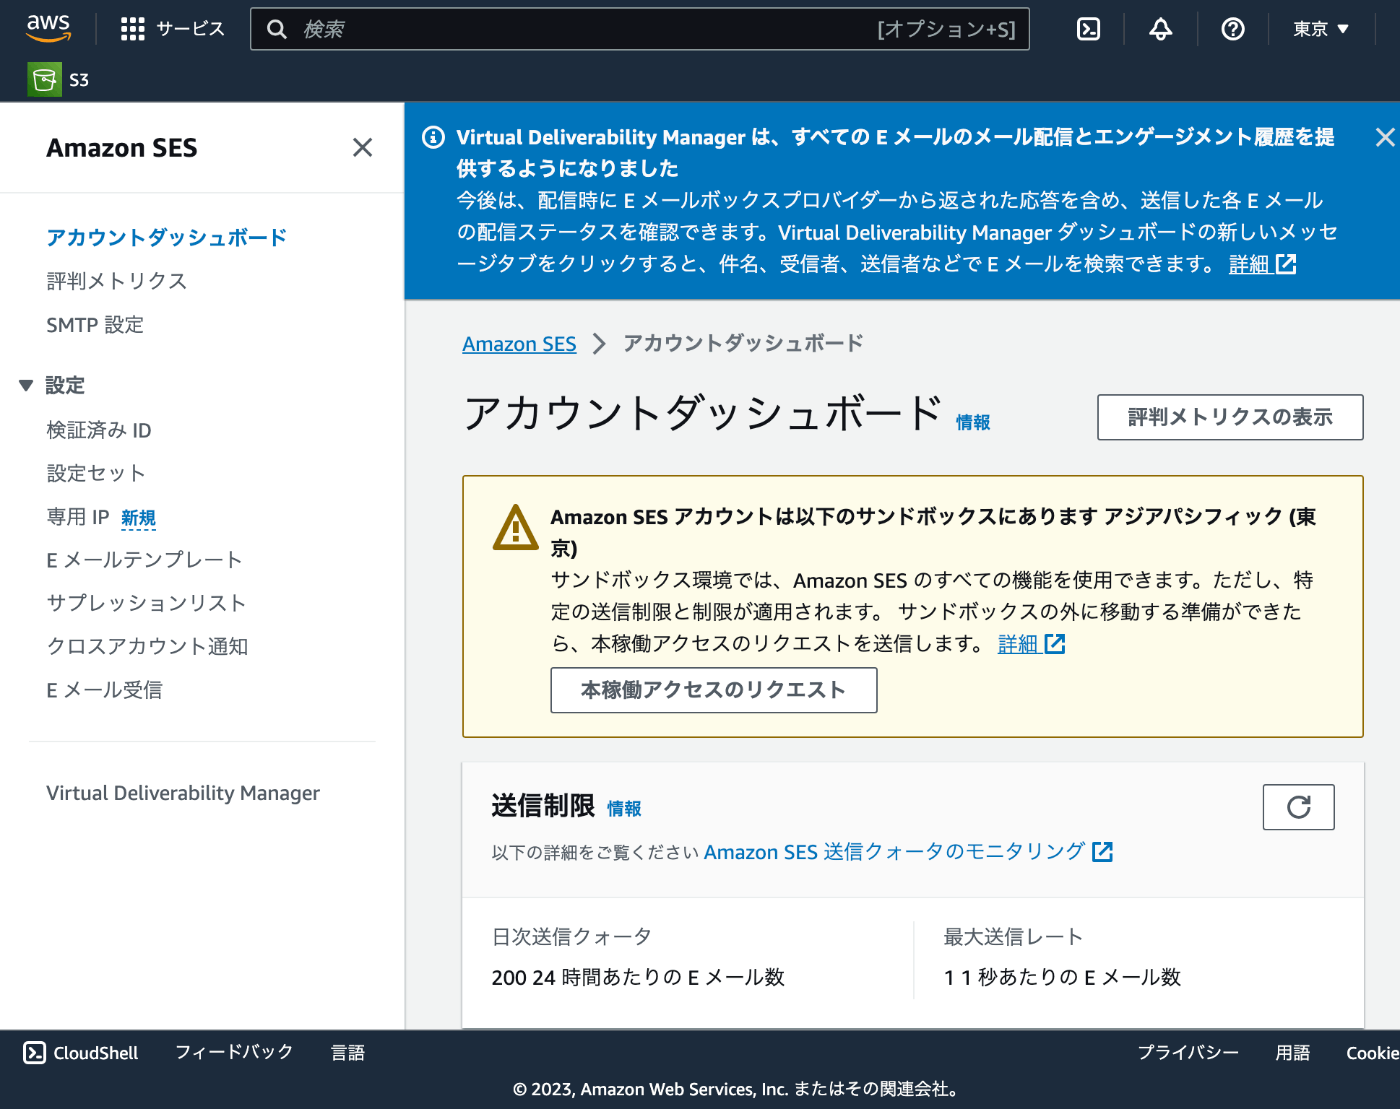Select the 200 24 時間あたりの E メール数 value
This screenshot has height=1109, width=1400.
click(x=638, y=977)
